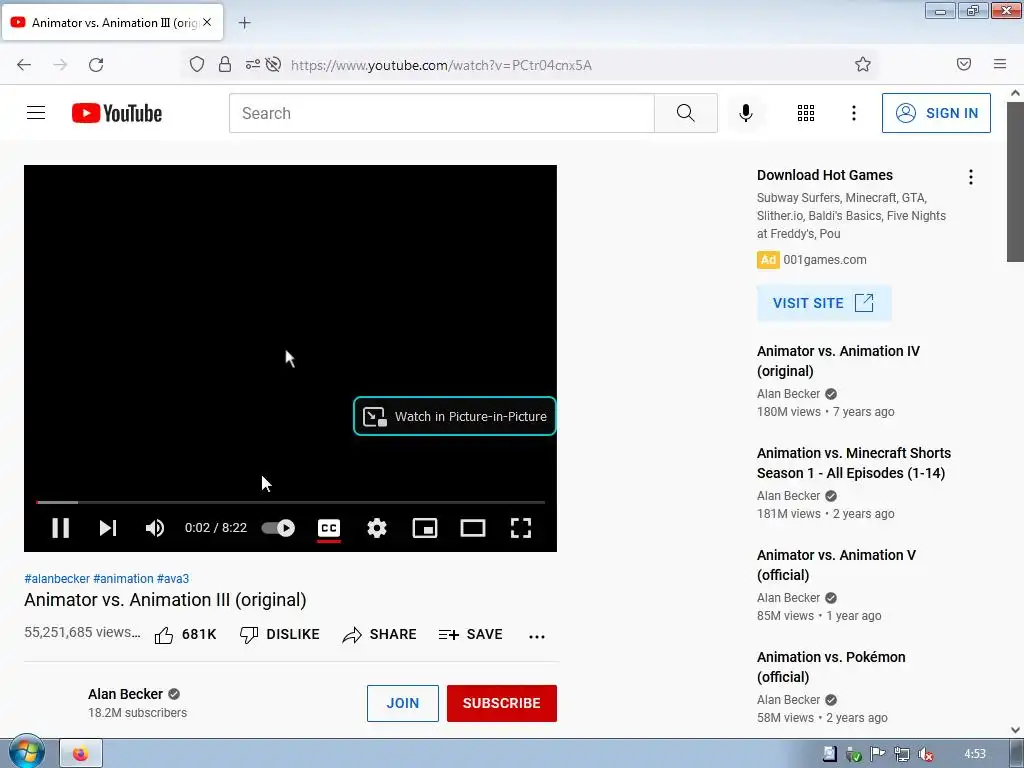
Task: Subscribe to Alan Becker
Action: [x=502, y=703]
